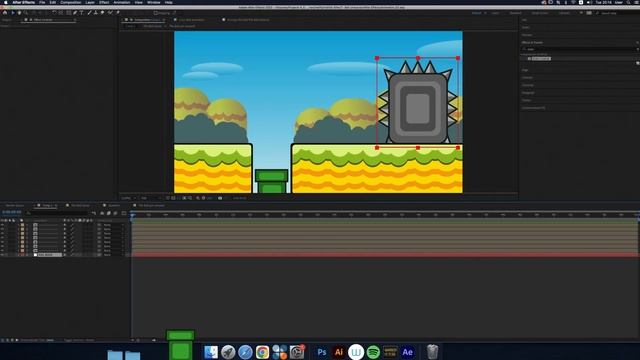Select the Home icon in the toolbar
The image size is (640, 360).
pyautogui.click(x=4, y=13)
